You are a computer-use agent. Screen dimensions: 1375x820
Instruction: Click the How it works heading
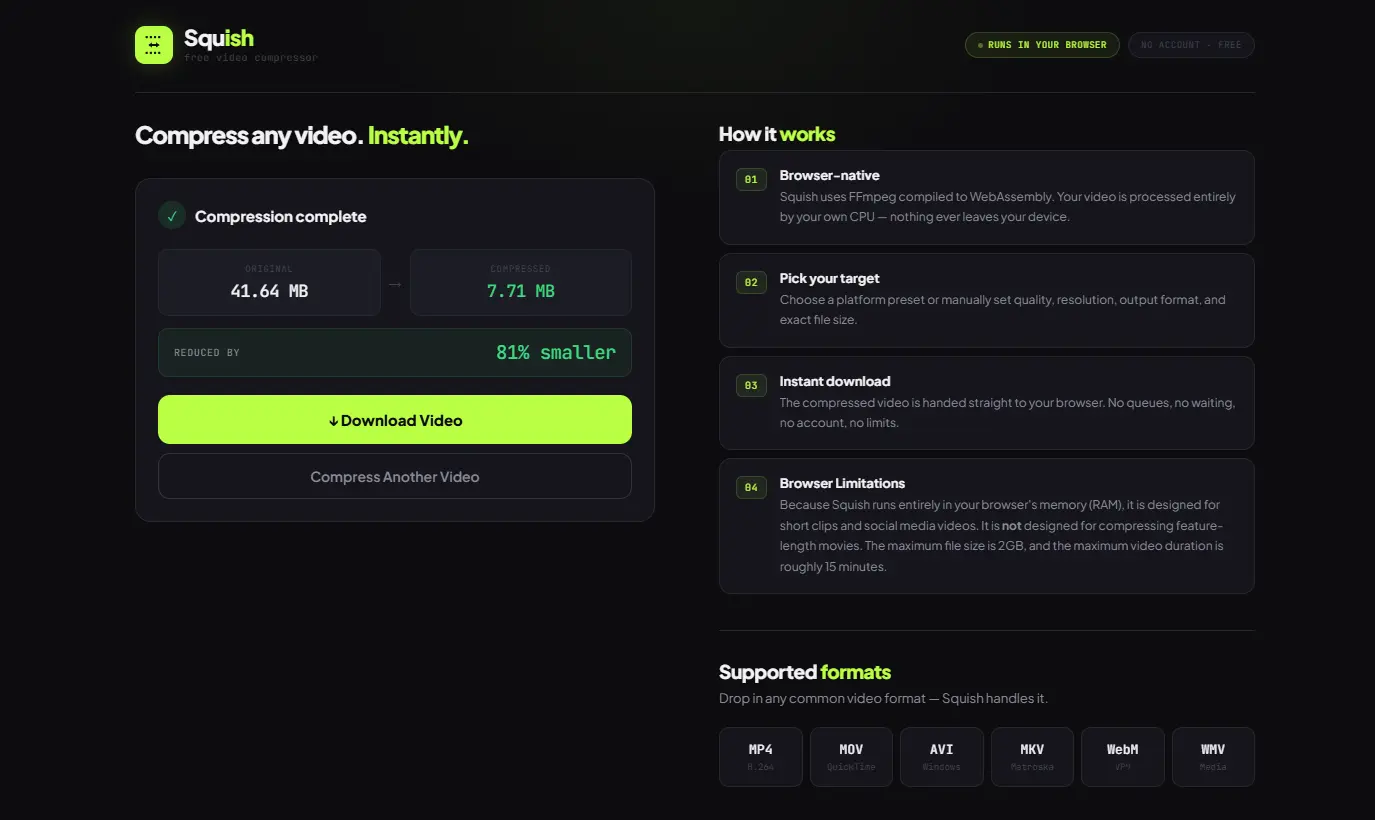pyautogui.click(x=777, y=134)
